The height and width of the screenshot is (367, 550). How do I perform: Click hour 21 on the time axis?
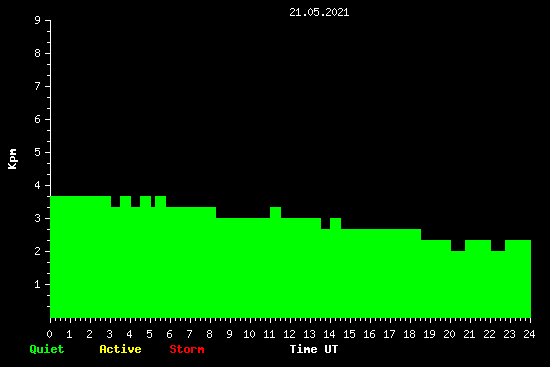(469, 334)
